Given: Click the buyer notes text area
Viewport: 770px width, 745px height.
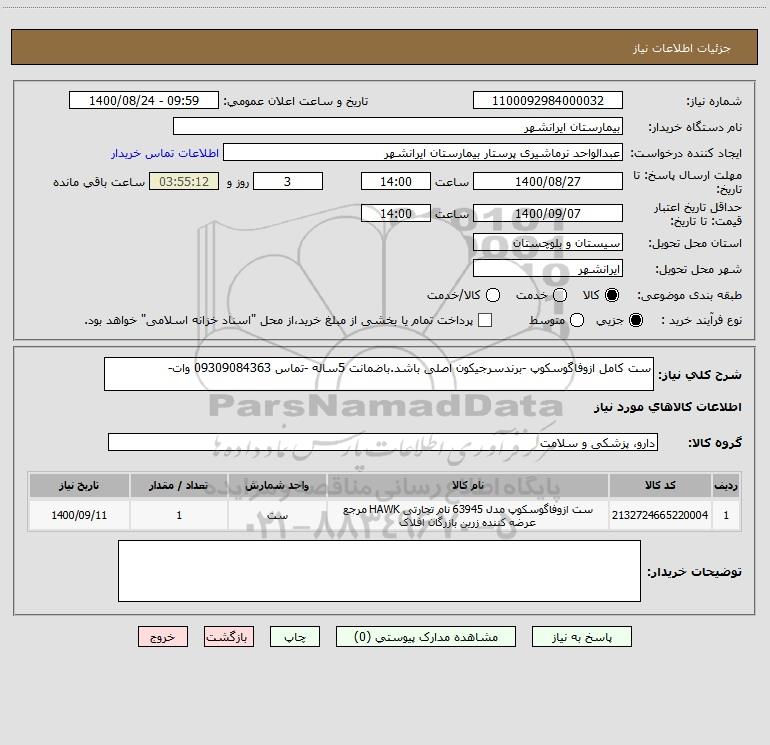Looking at the screenshot, I should (379, 571).
